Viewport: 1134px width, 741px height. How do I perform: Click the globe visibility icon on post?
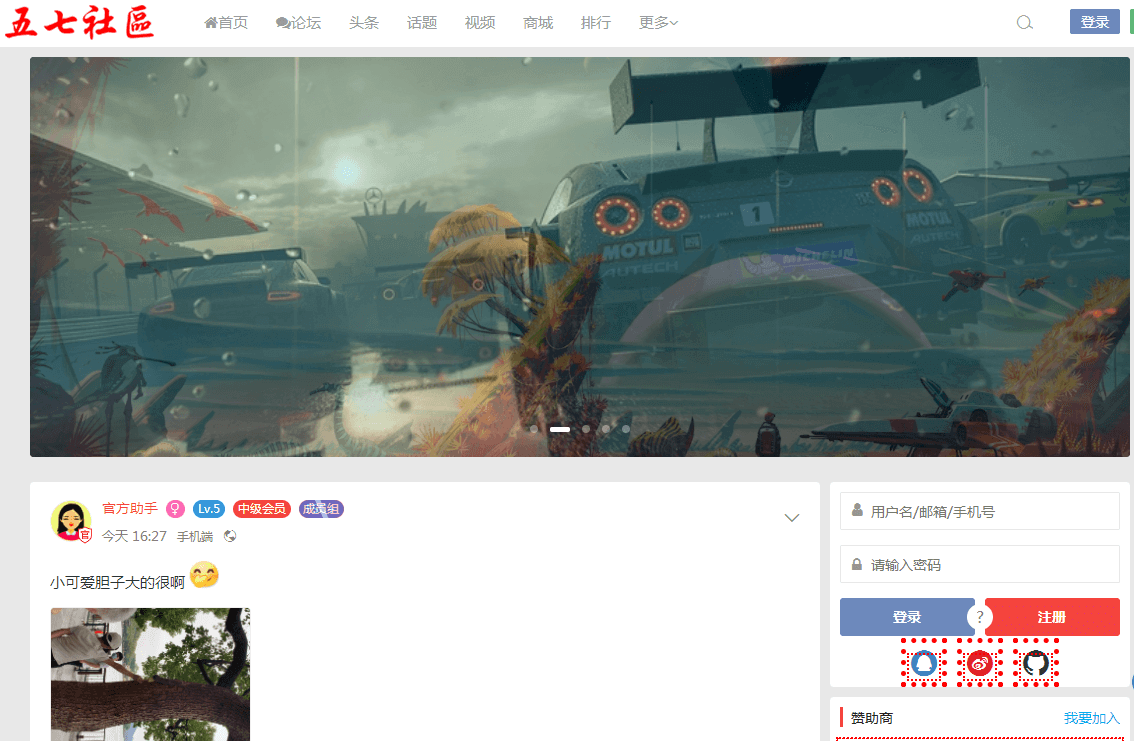pos(230,536)
